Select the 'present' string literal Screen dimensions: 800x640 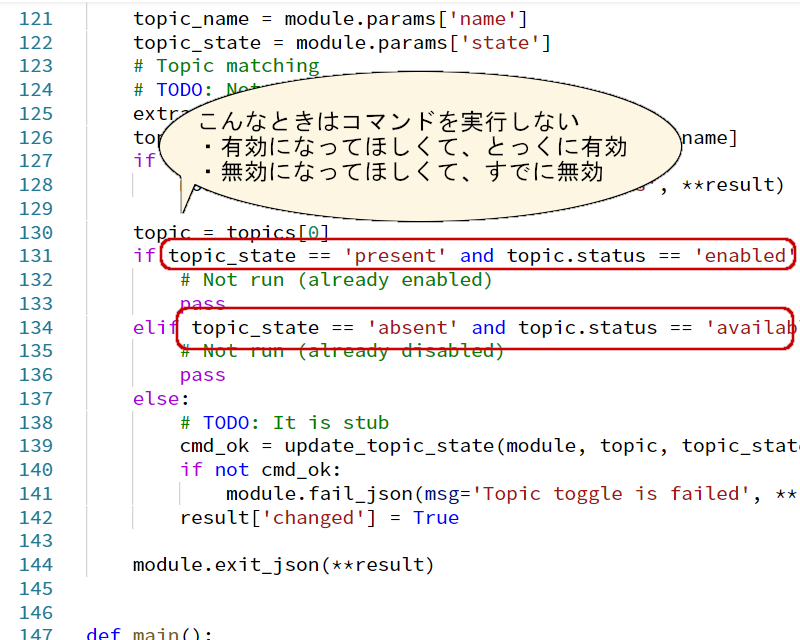(395, 255)
